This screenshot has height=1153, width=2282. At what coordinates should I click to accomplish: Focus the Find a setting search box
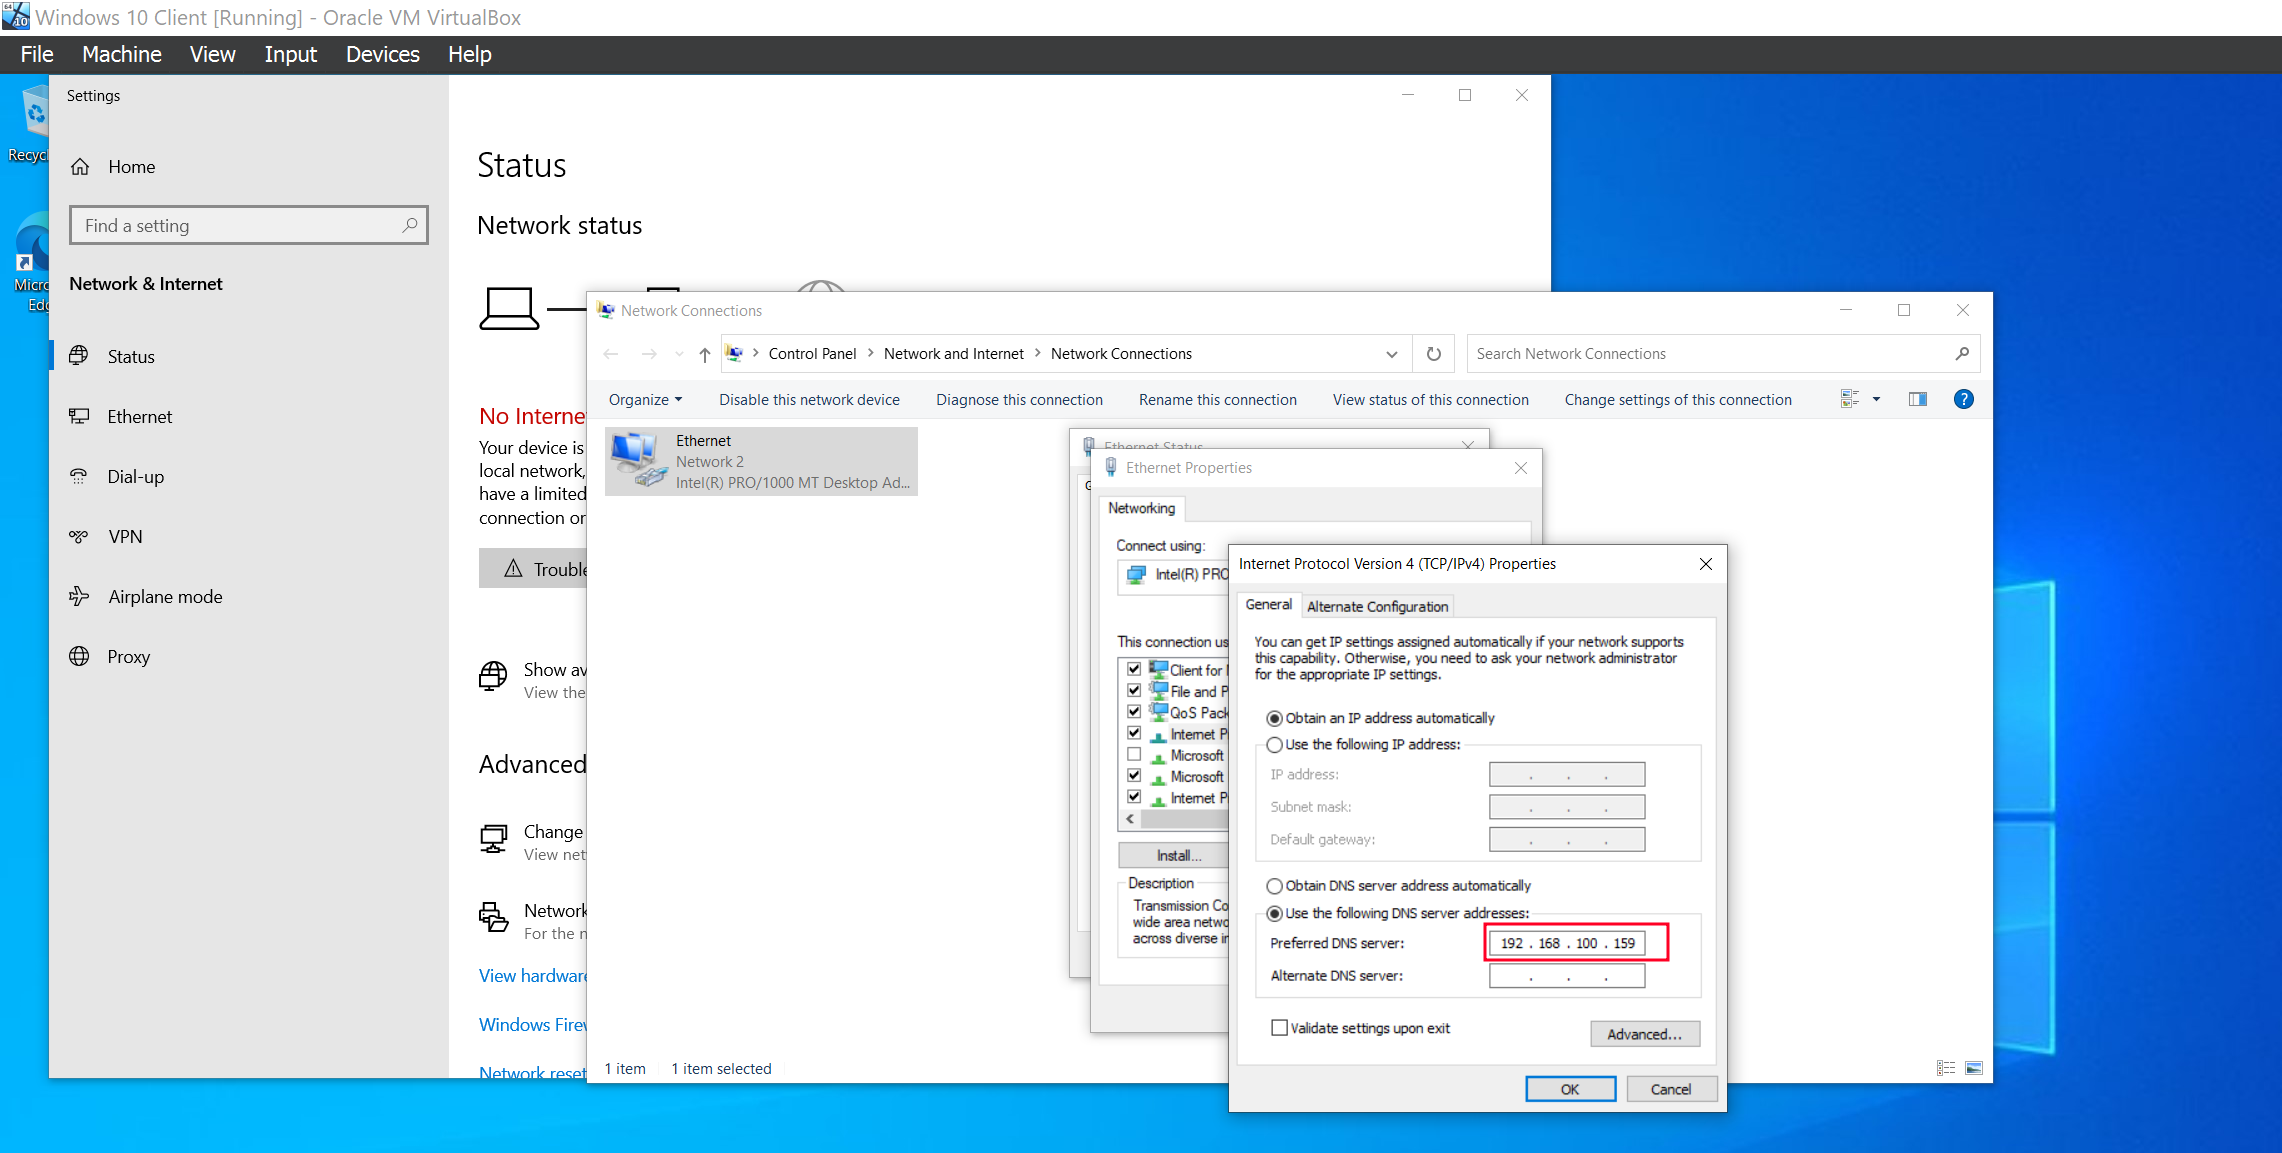pyautogui.click(x=249, y=225)
